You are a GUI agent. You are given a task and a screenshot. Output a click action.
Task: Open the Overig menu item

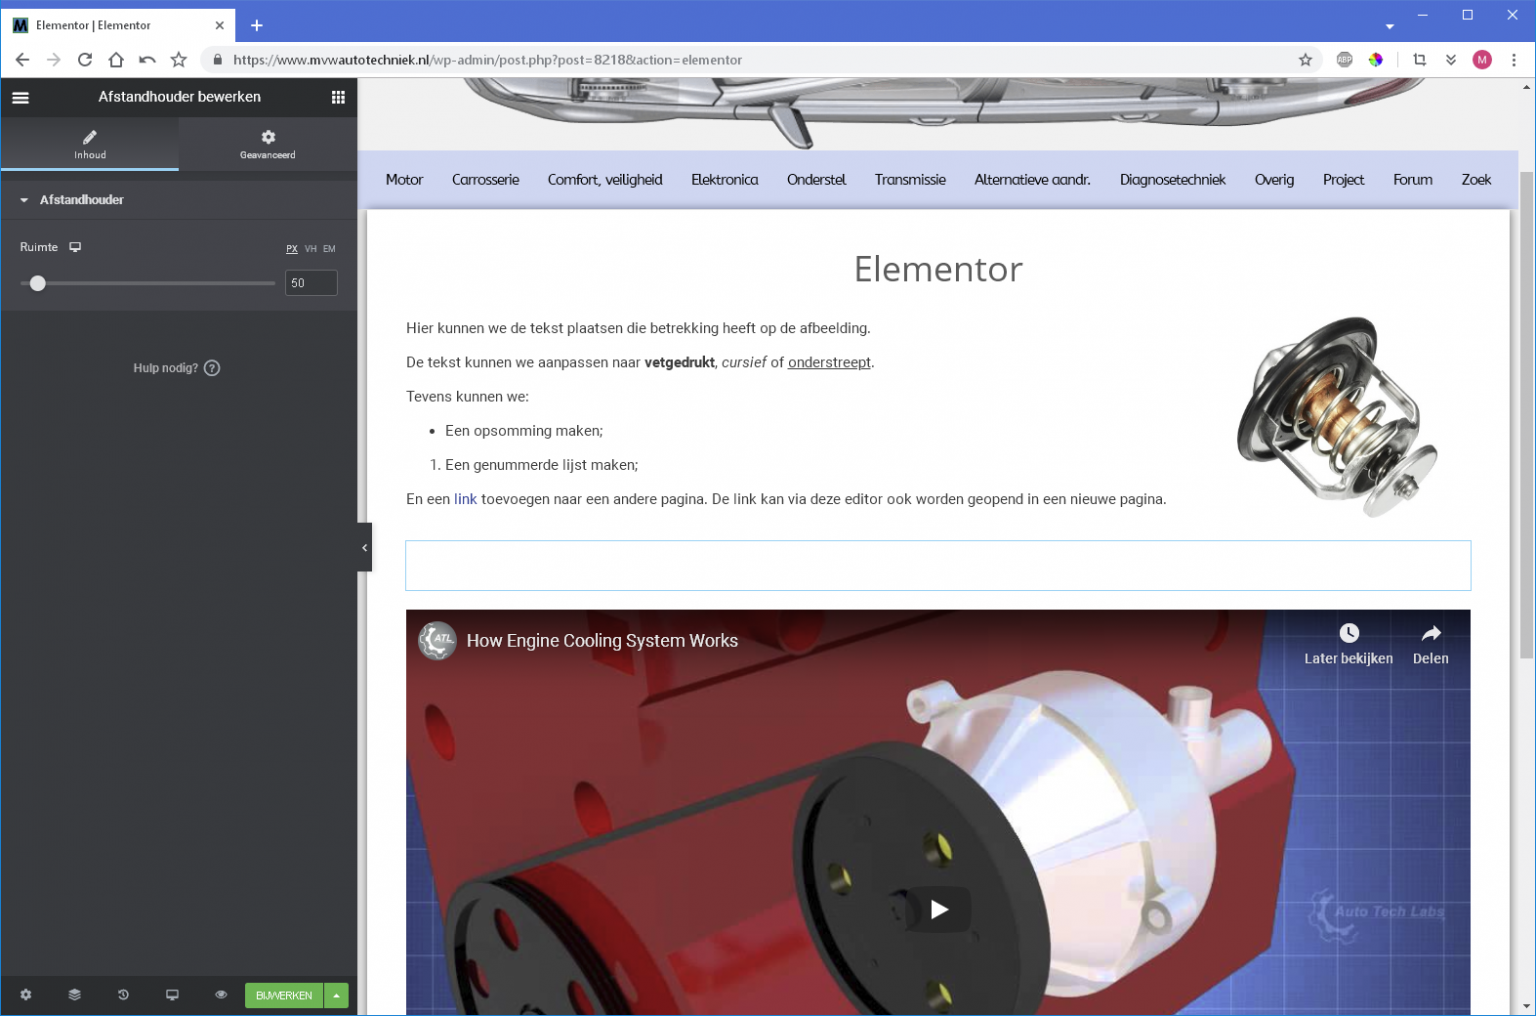(1274, 180)
